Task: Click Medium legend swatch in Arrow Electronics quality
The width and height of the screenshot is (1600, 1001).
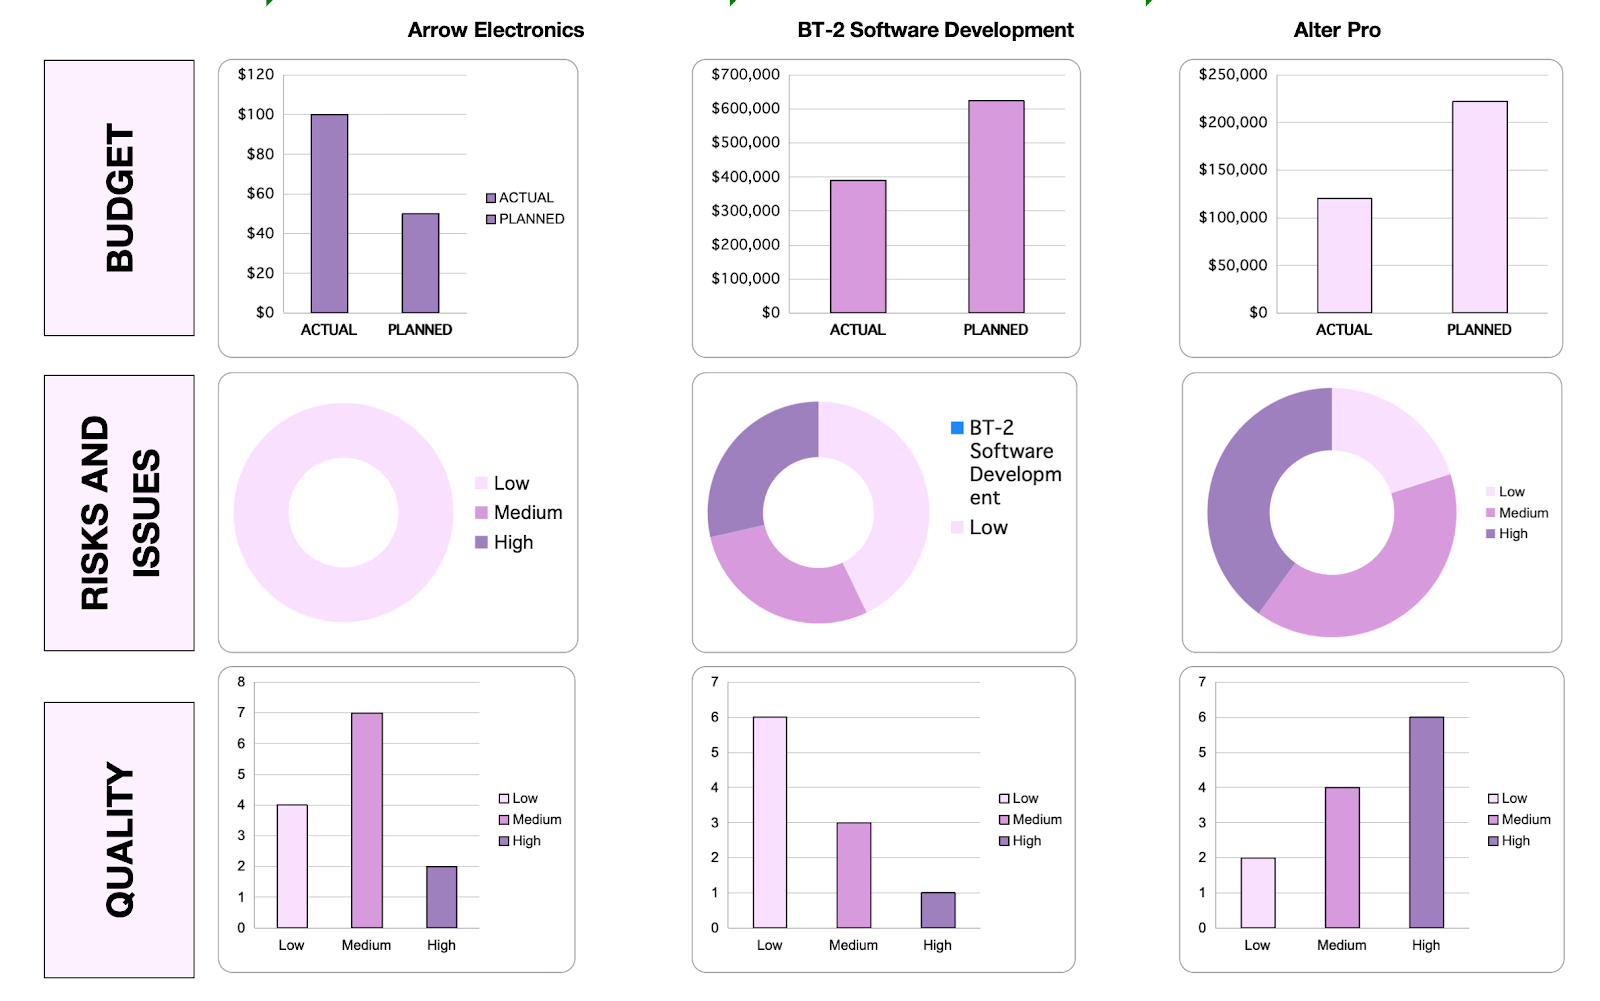Action: 504,820
